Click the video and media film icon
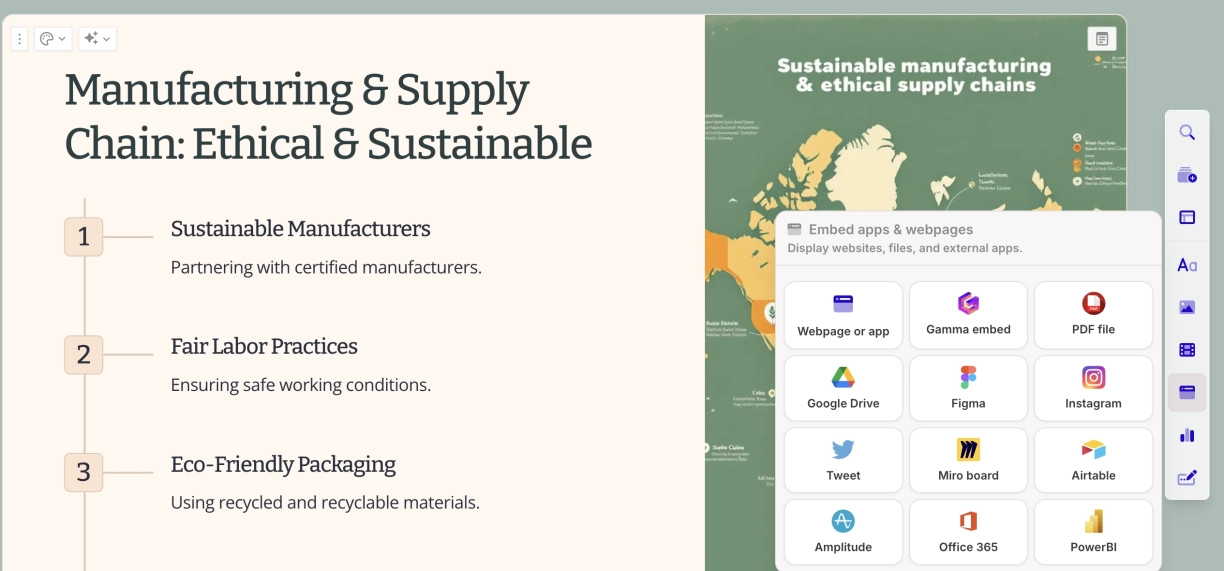1224x571 pixels. pyautogui.click(x=1187, y=350)
